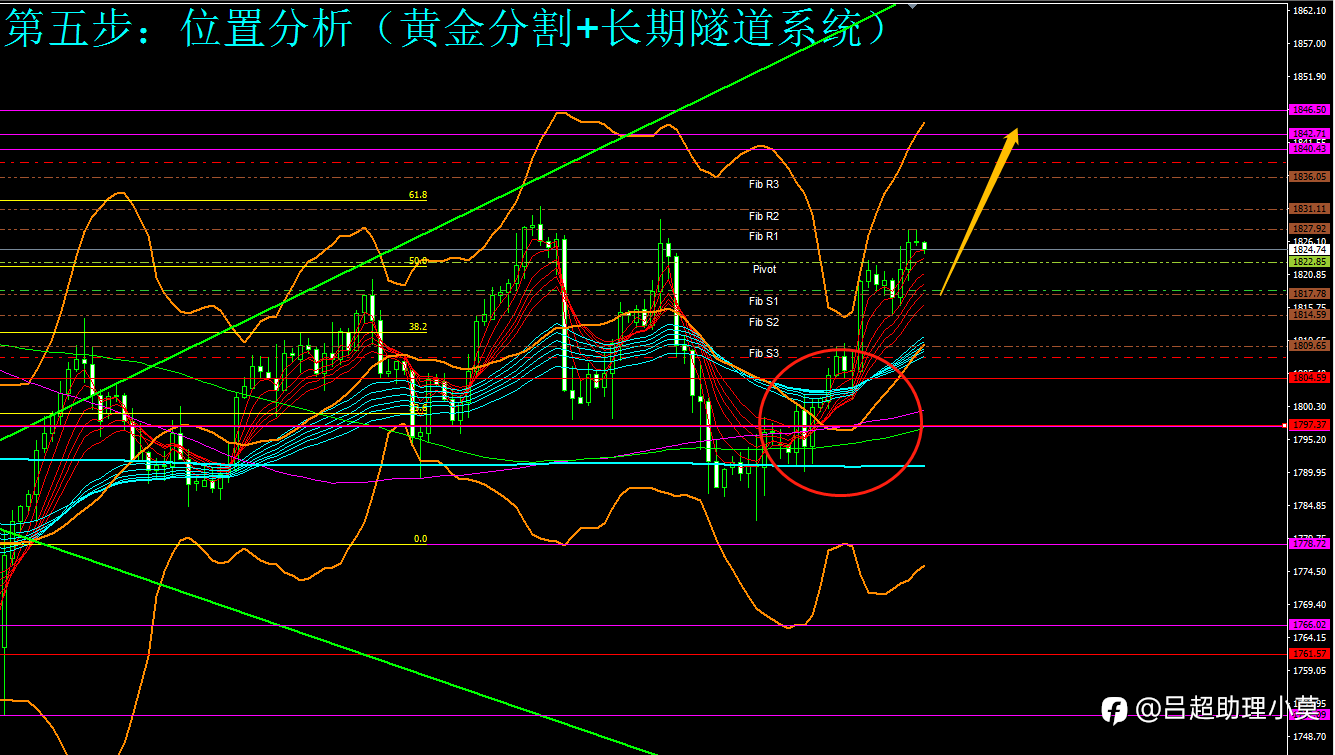Select the 0.0 Fibonacci retracement label

[420, 539]
